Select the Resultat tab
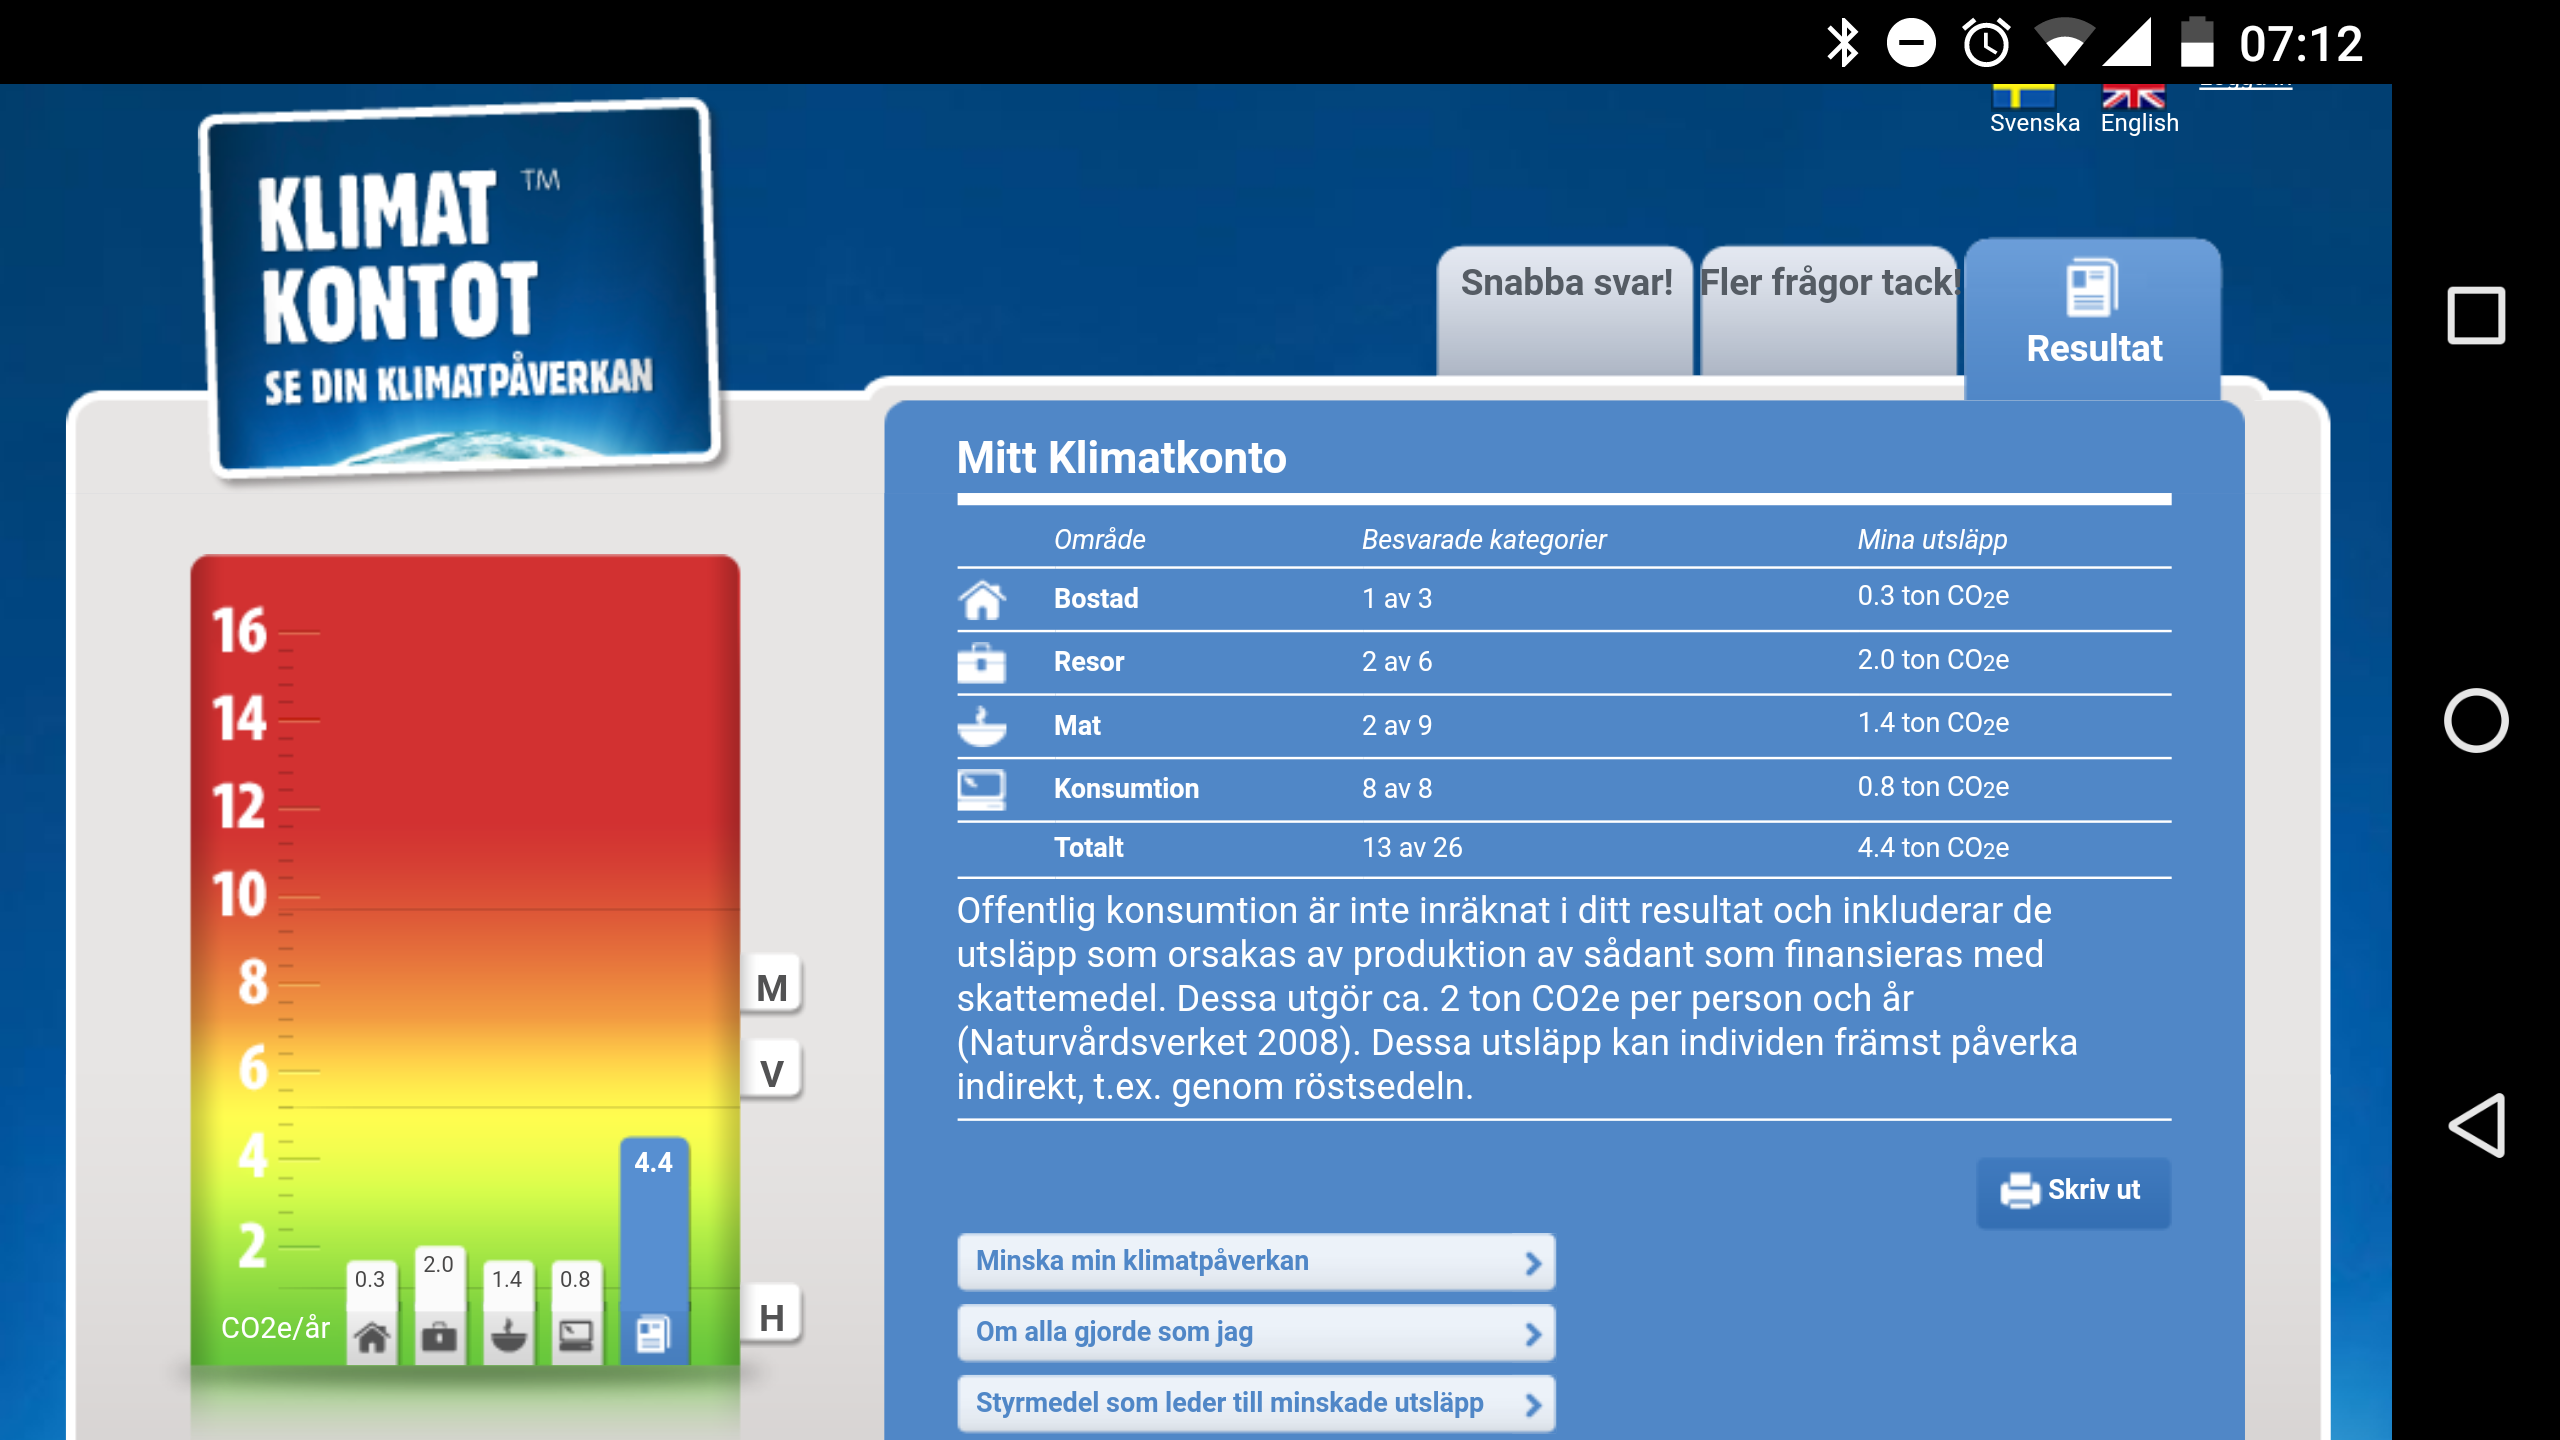Screen dimensions: 2560x1440 (x=2093, y=318)
